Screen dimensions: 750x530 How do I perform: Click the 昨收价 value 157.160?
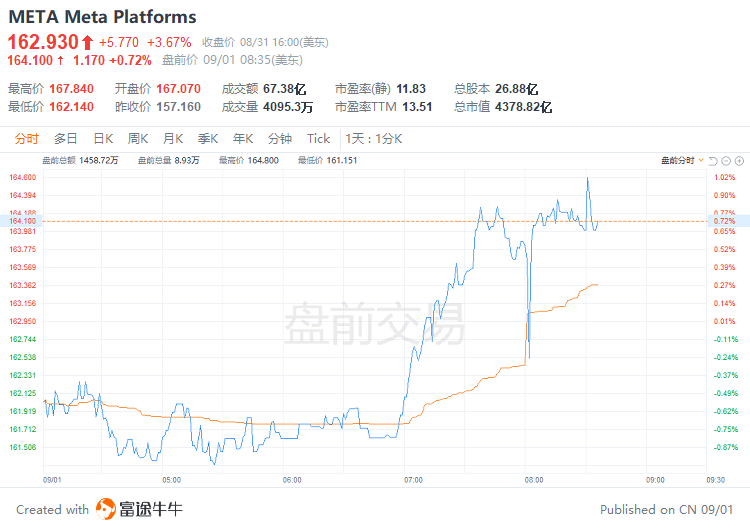click(x=178, y=107)
